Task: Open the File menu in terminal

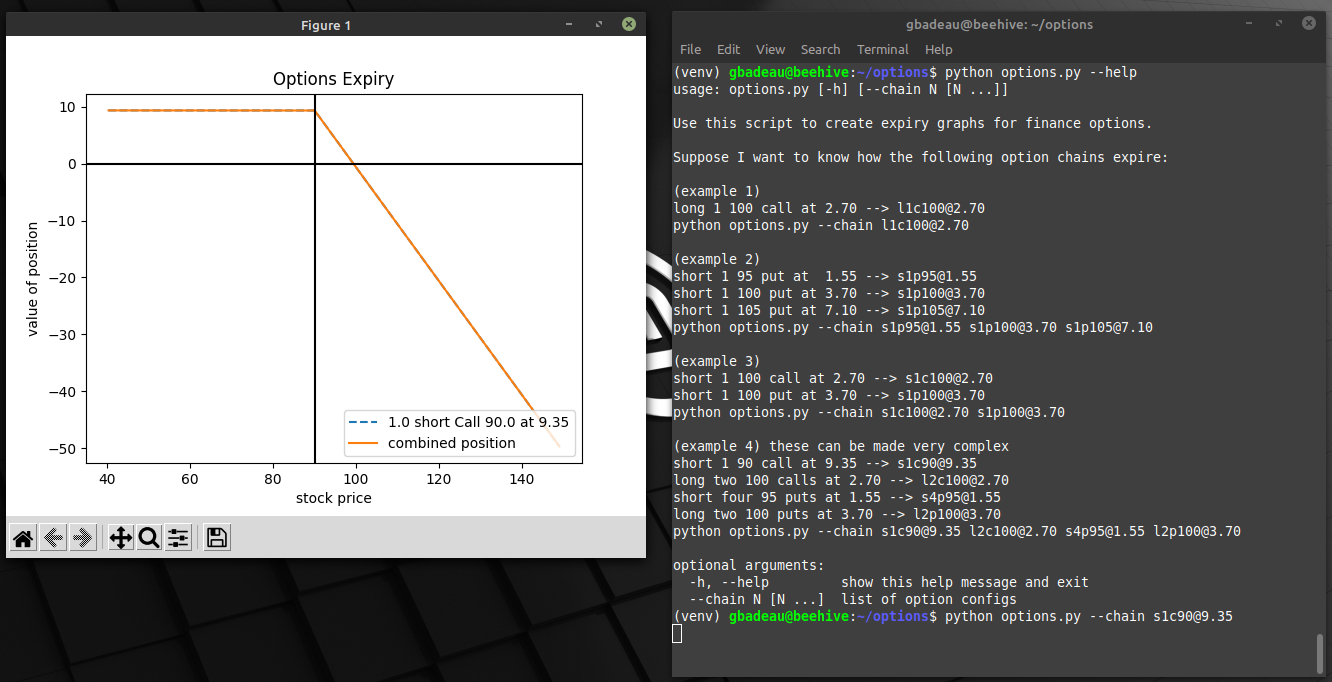Action: point(690,49)
